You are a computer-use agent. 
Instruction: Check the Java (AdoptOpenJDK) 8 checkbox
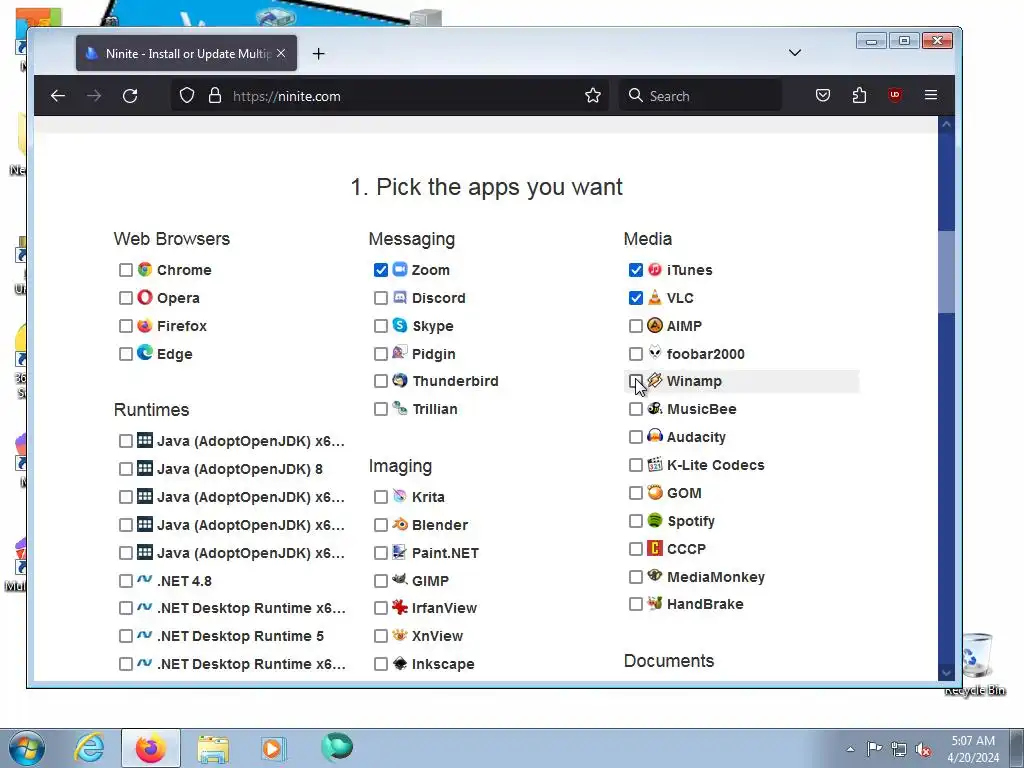click(x=126, y=469)
